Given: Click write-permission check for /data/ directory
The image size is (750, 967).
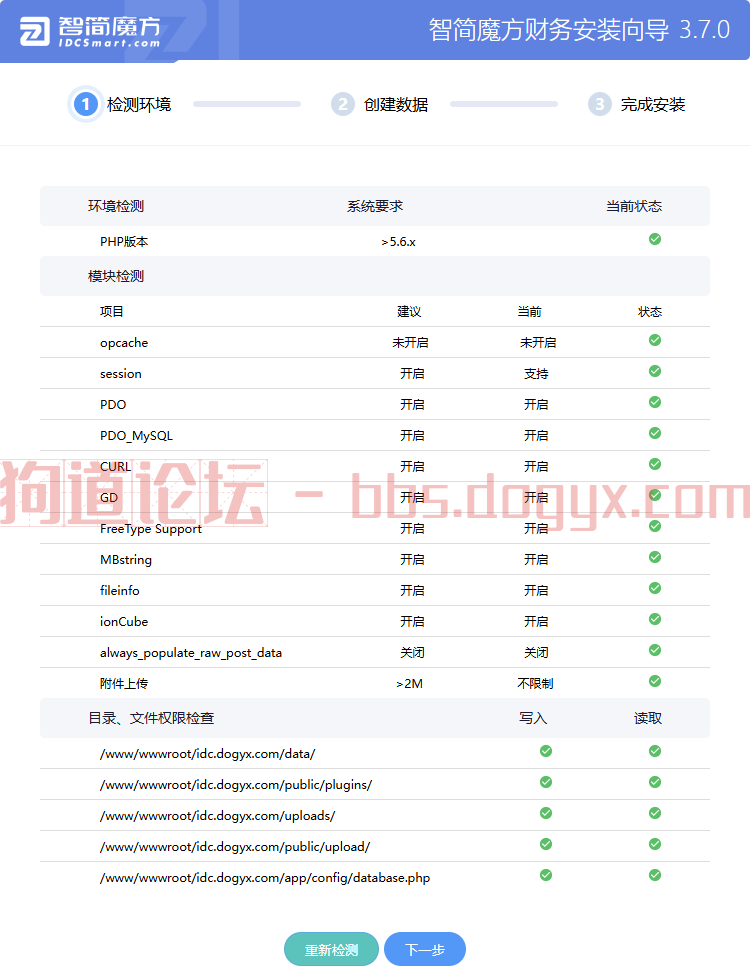Looking at the screenshot, I should 546,751.
